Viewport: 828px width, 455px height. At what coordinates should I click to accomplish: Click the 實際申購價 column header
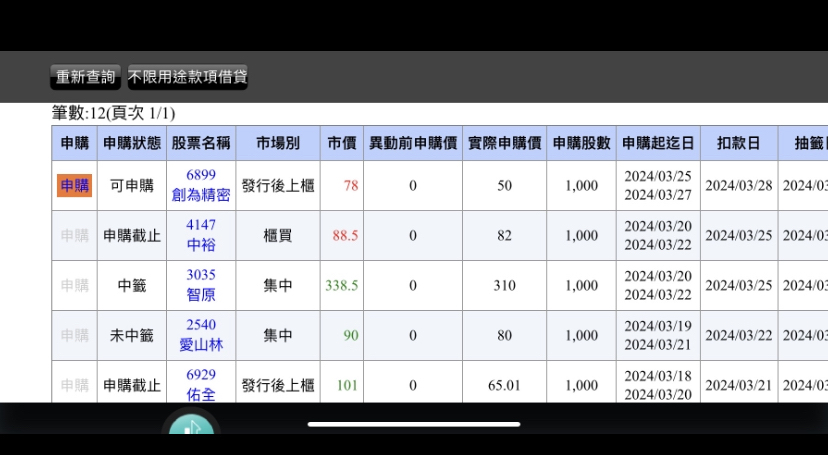point(504,143)
